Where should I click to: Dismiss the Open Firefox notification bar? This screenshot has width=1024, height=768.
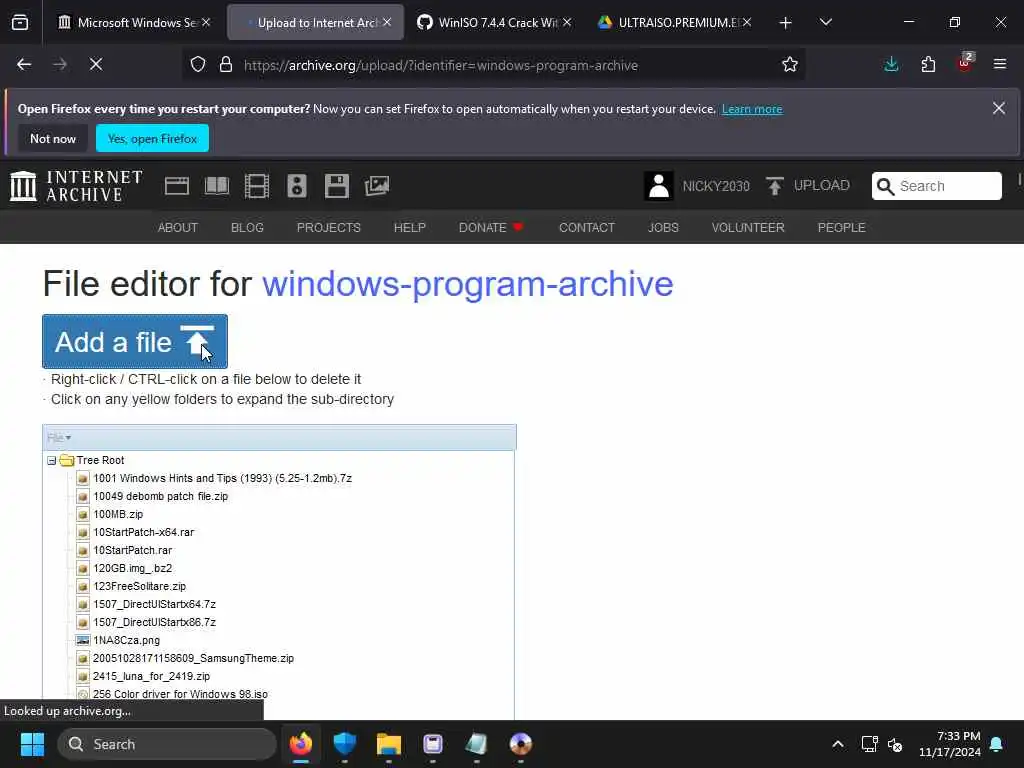(x=999, y=108)
